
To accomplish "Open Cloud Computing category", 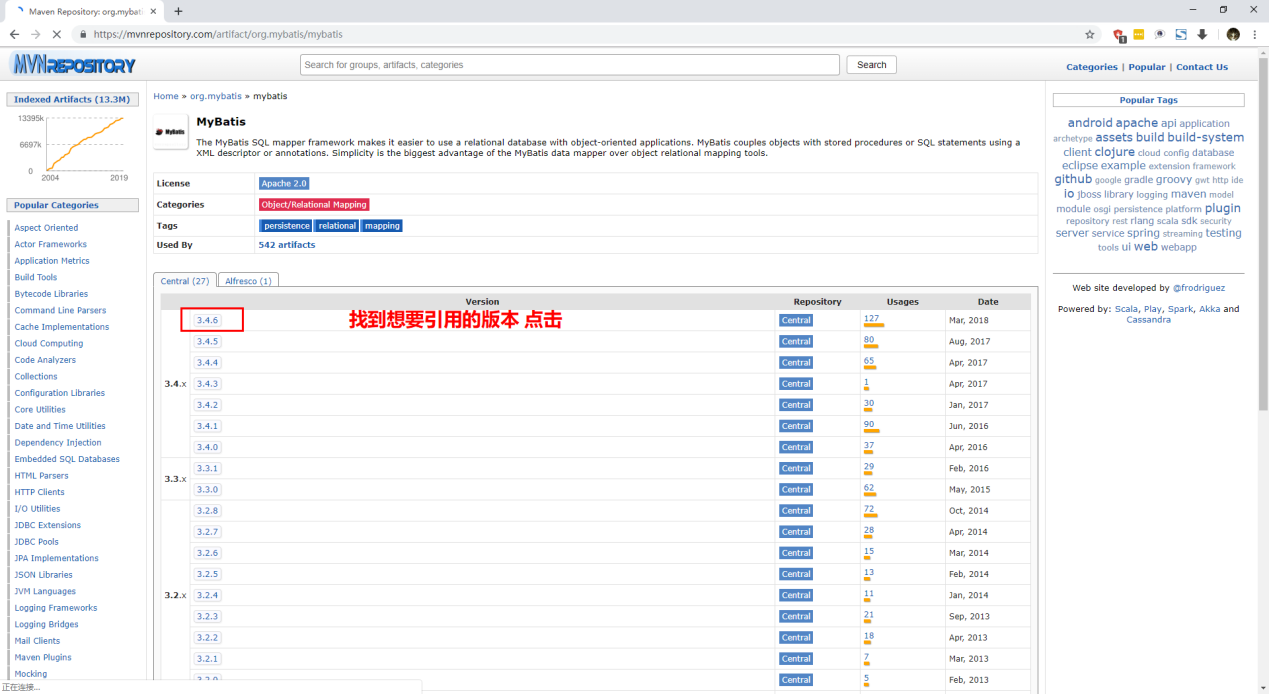I will pyautogui.click(x=49, y=343).
